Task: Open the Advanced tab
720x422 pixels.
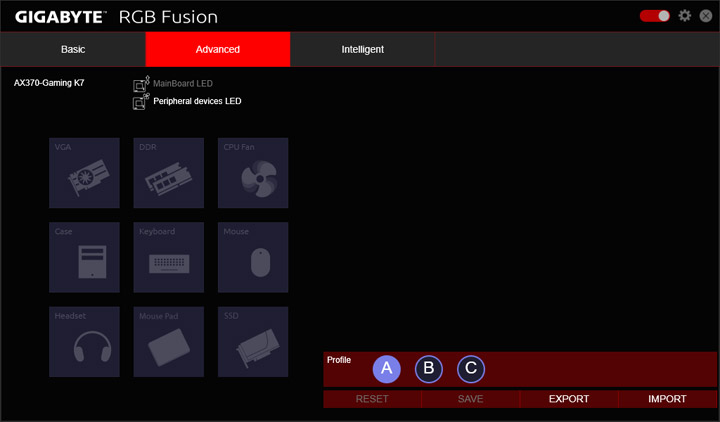Action: click(218, 50)
